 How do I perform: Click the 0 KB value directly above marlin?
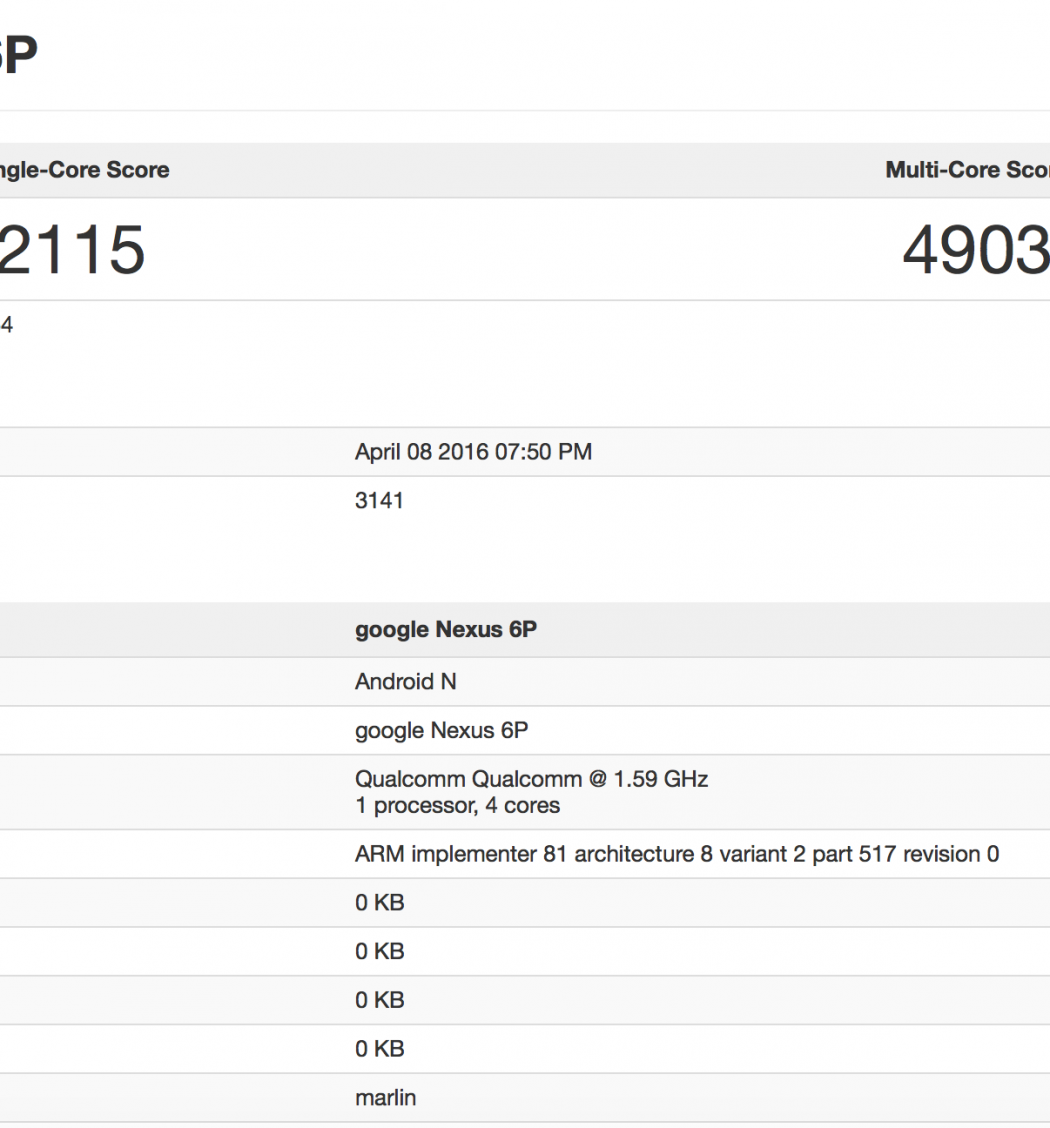pyautogui.click(x=379, y=1049)
